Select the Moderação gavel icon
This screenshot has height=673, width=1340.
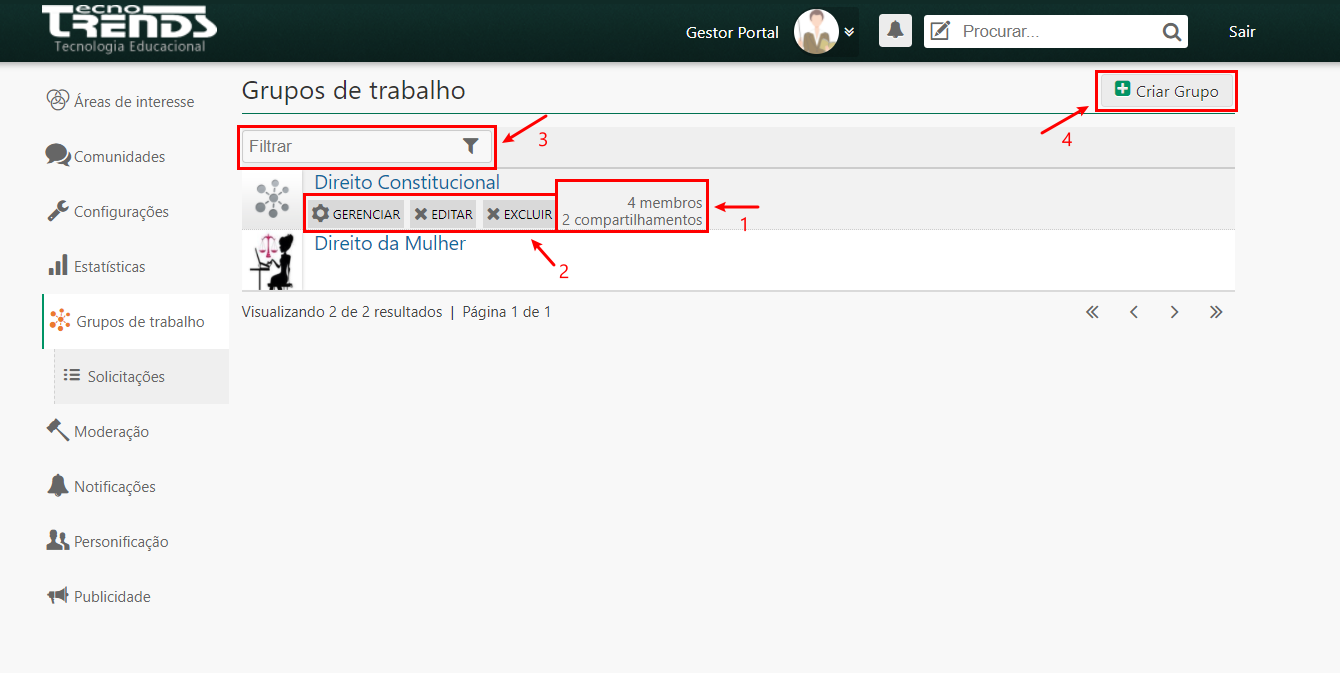coord(55,431)
